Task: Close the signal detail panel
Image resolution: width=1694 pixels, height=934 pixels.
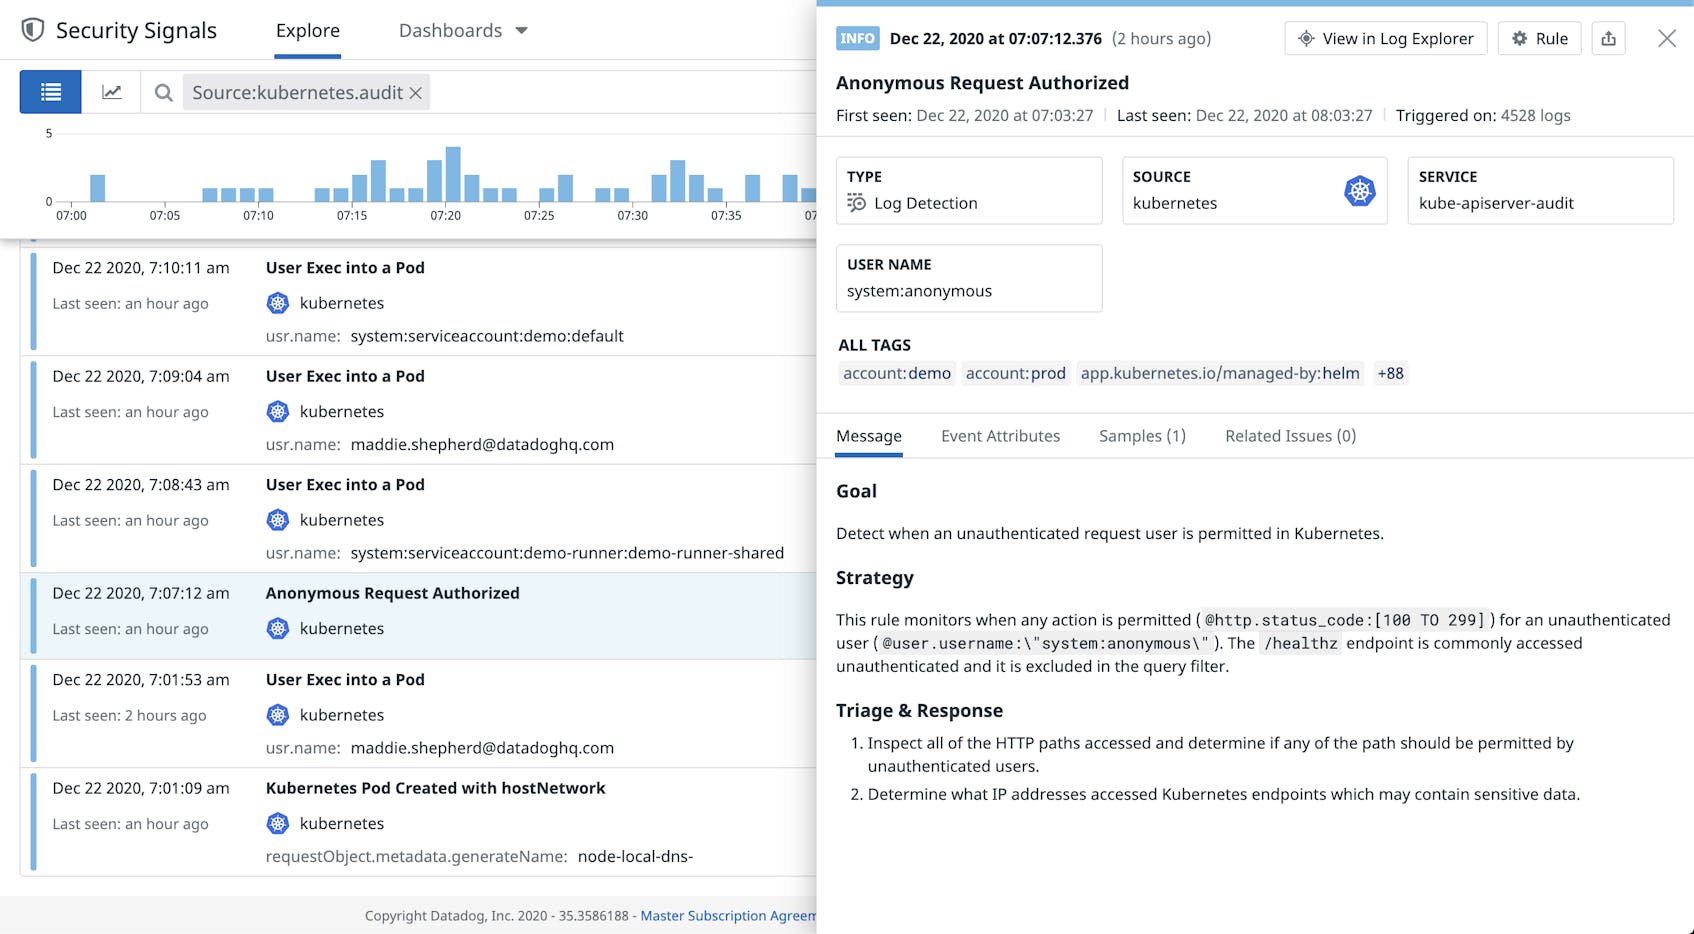Action: [1667, 38]
